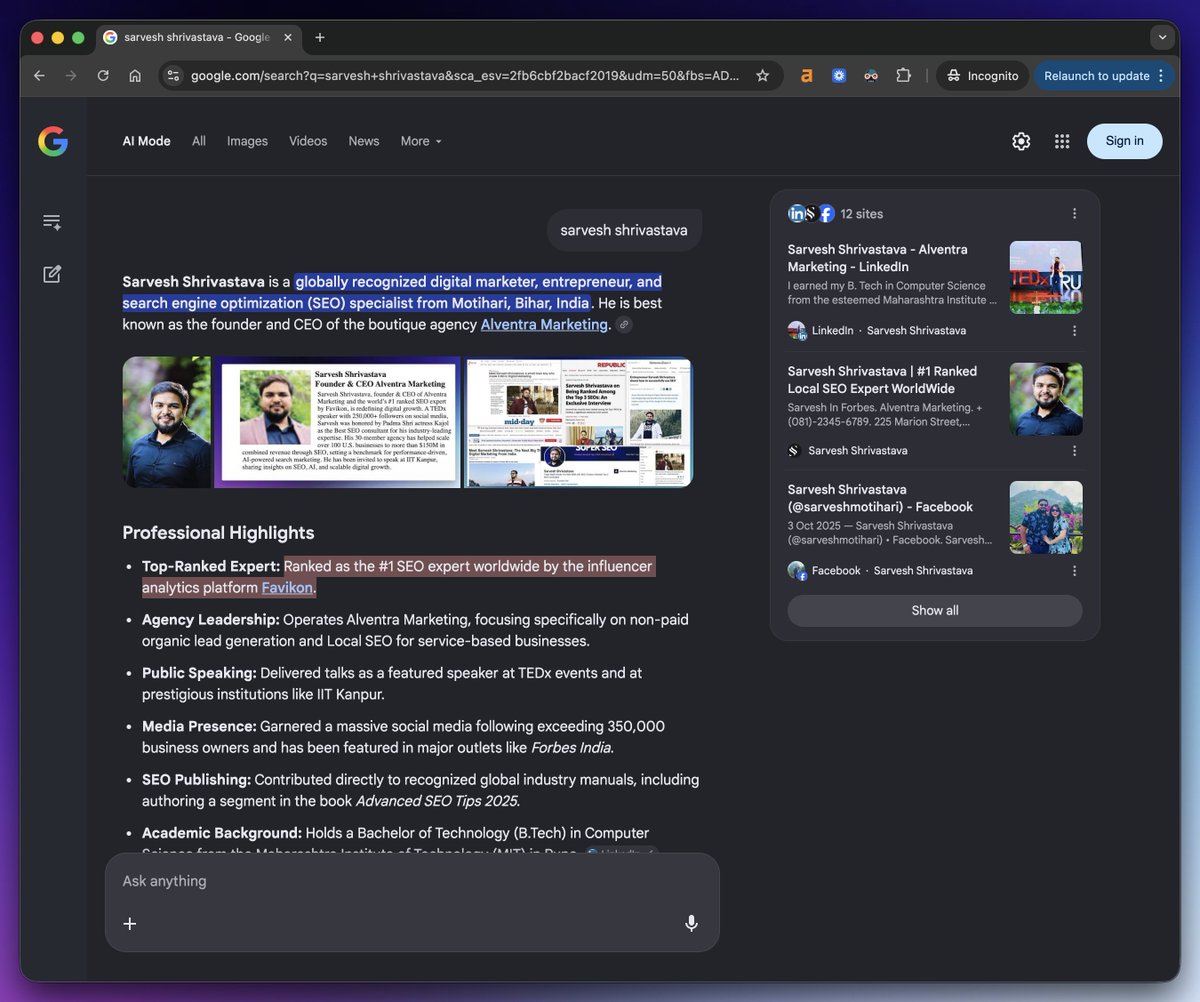Start voice input with the microphone icon
This screenshot has height=1002, width=1200.
point(691,923)
